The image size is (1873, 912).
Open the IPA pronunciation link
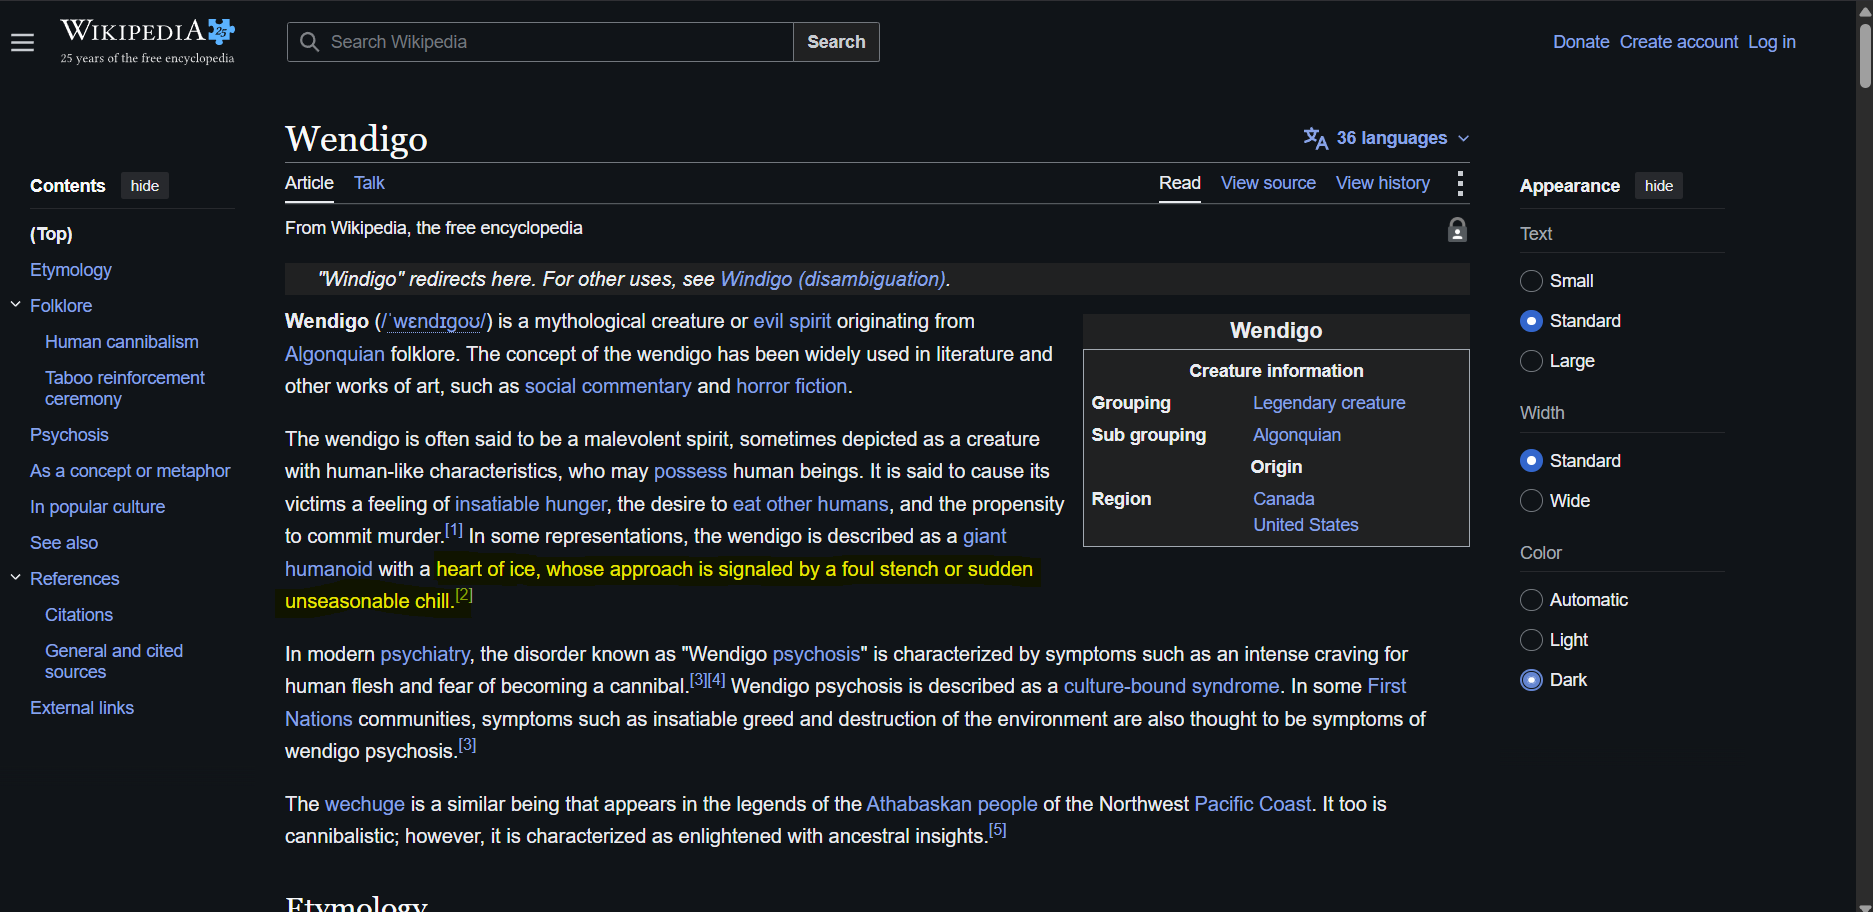click(x=433, y=321)
